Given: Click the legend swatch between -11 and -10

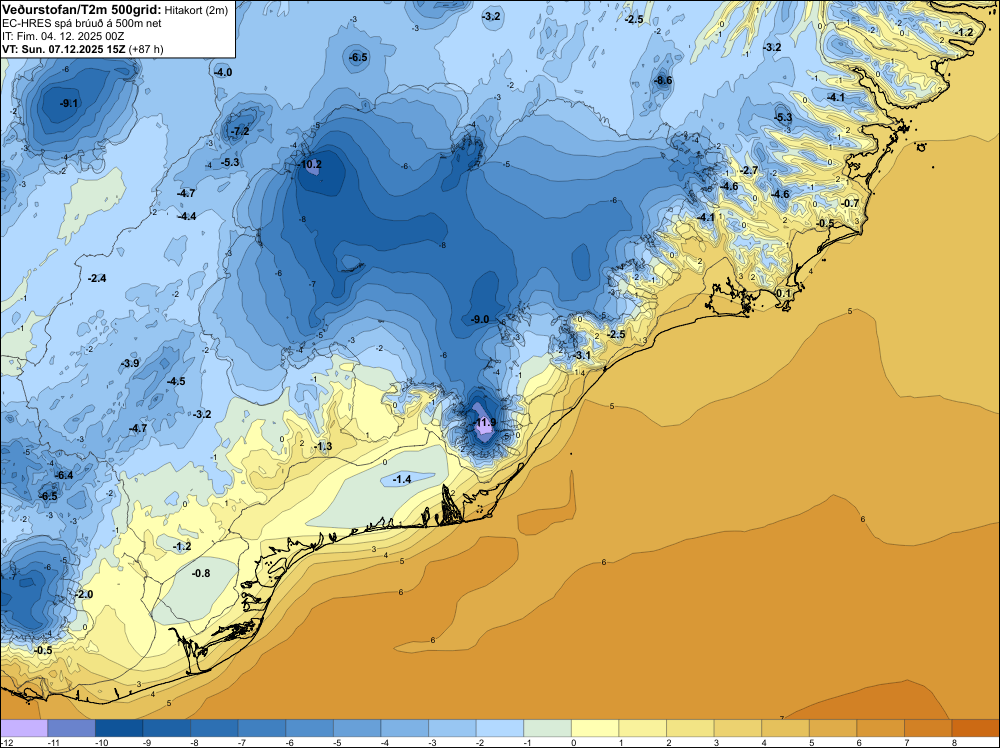Looking at the screenshot, I should click(x=71, y=728).
